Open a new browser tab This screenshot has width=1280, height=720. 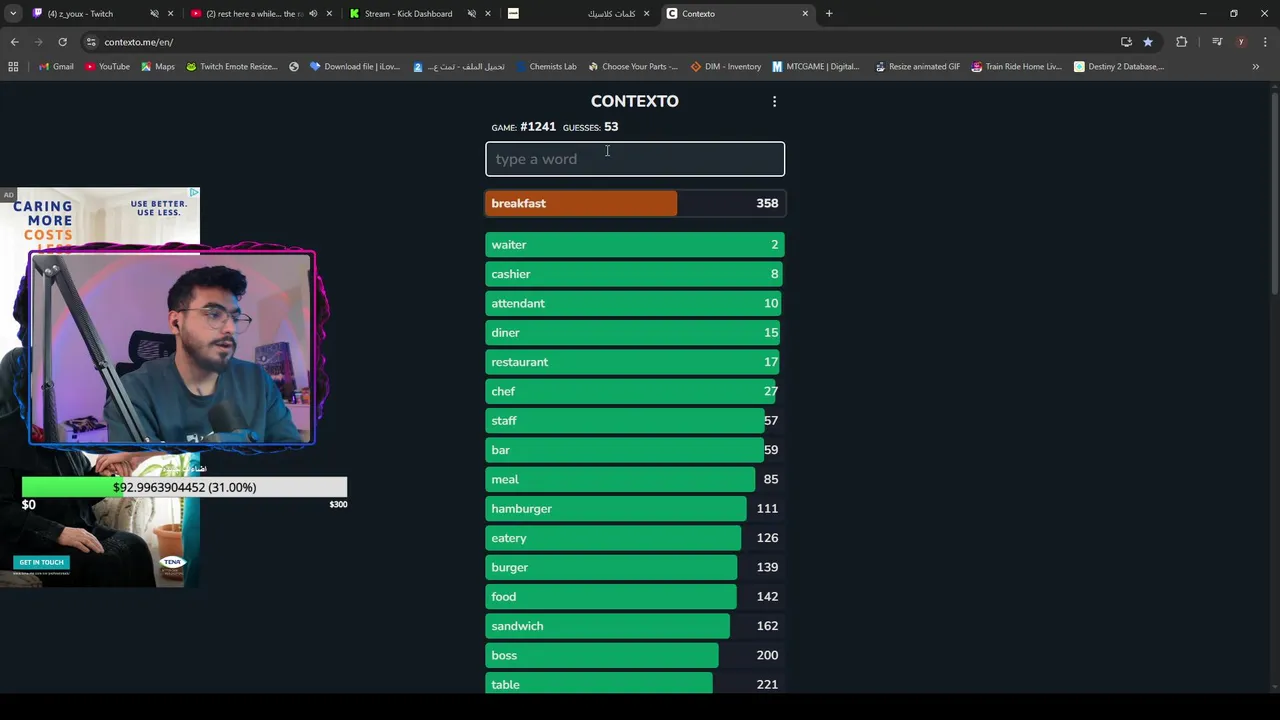(x=829, y=14)
